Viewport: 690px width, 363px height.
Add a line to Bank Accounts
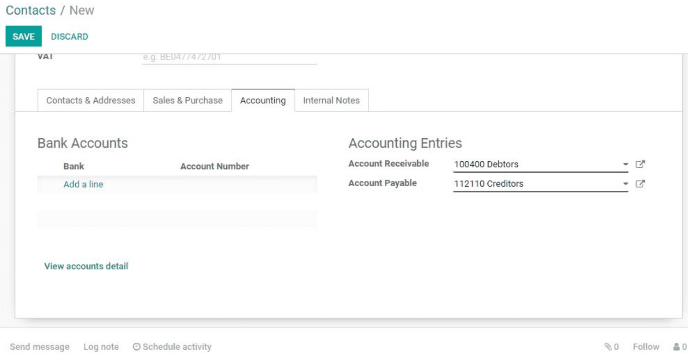tap(83, 184)
